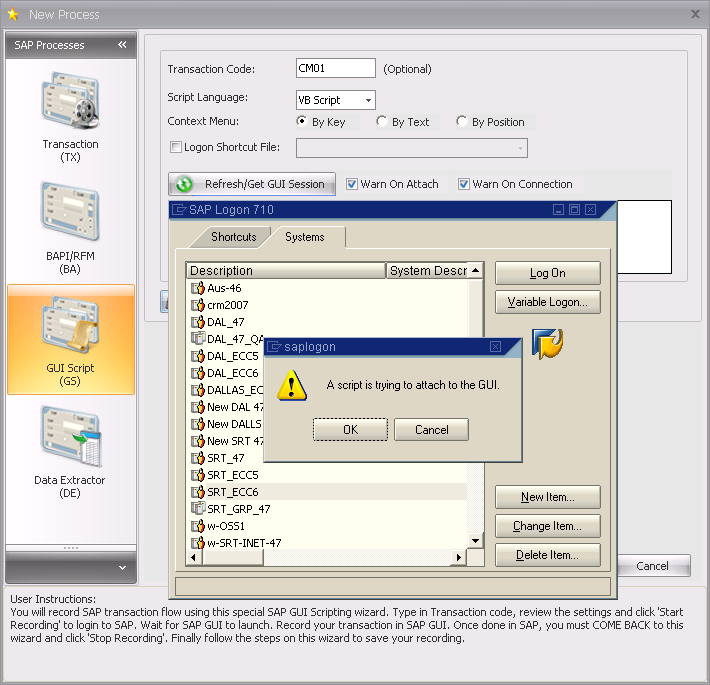Expand the bottom chevron of the sidebar panel

[122, 568]
